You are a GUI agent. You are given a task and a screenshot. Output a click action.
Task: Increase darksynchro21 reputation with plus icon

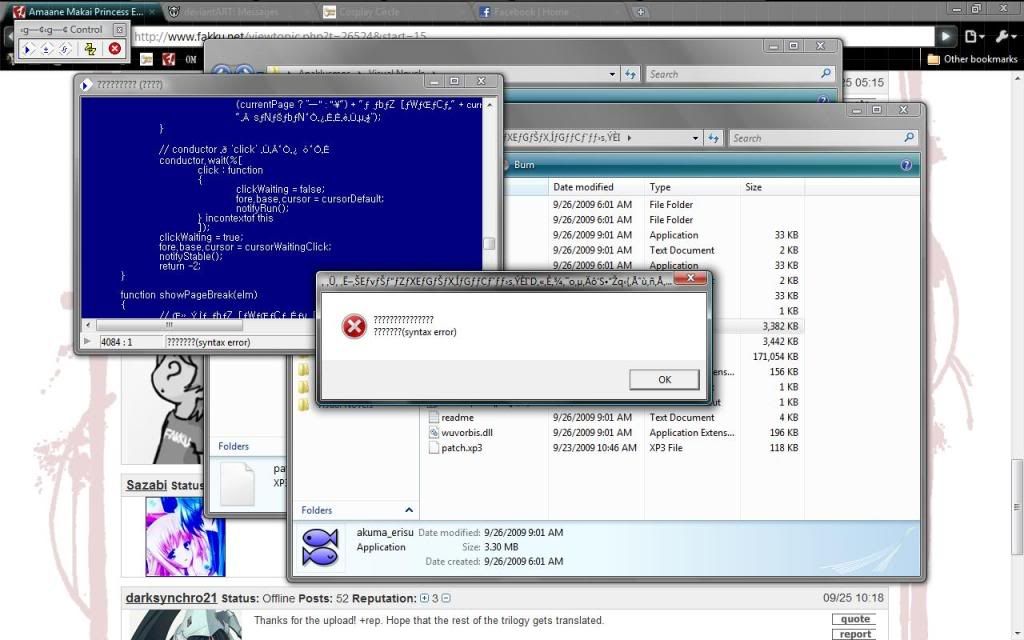(424, 598)
